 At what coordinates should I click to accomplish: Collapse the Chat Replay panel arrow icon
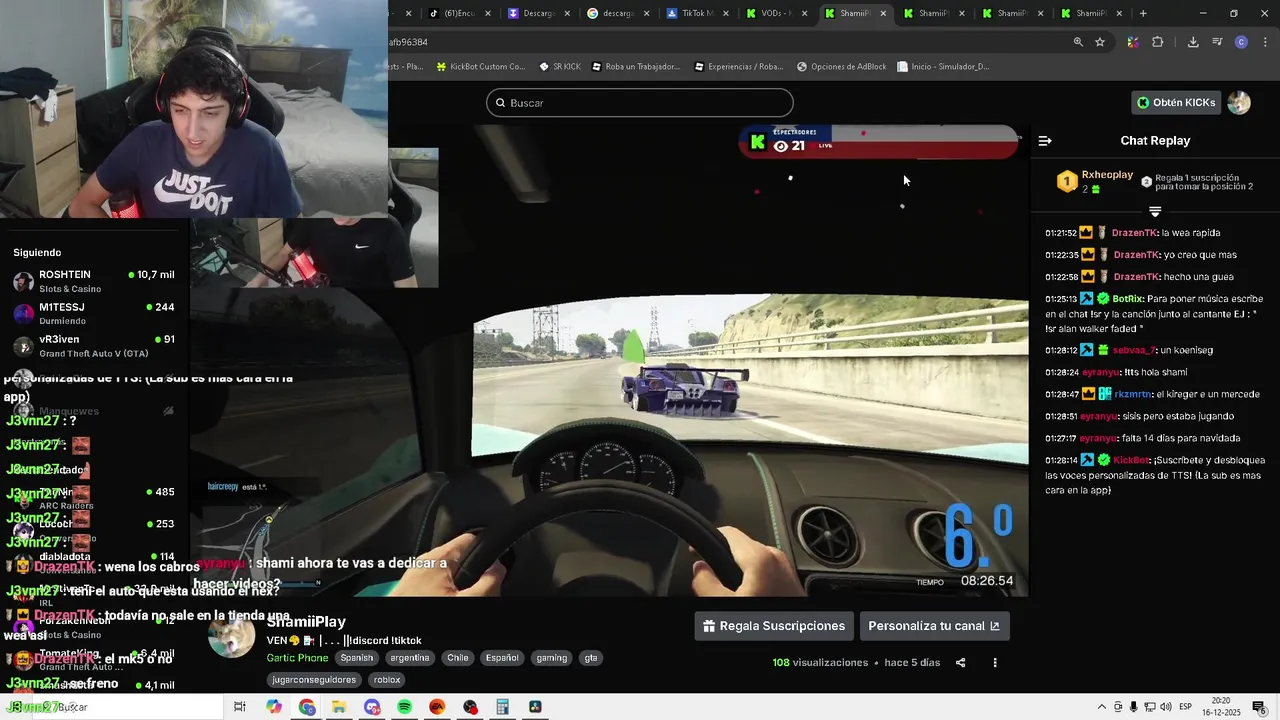pyautogui.click(x=1045, y=141)
